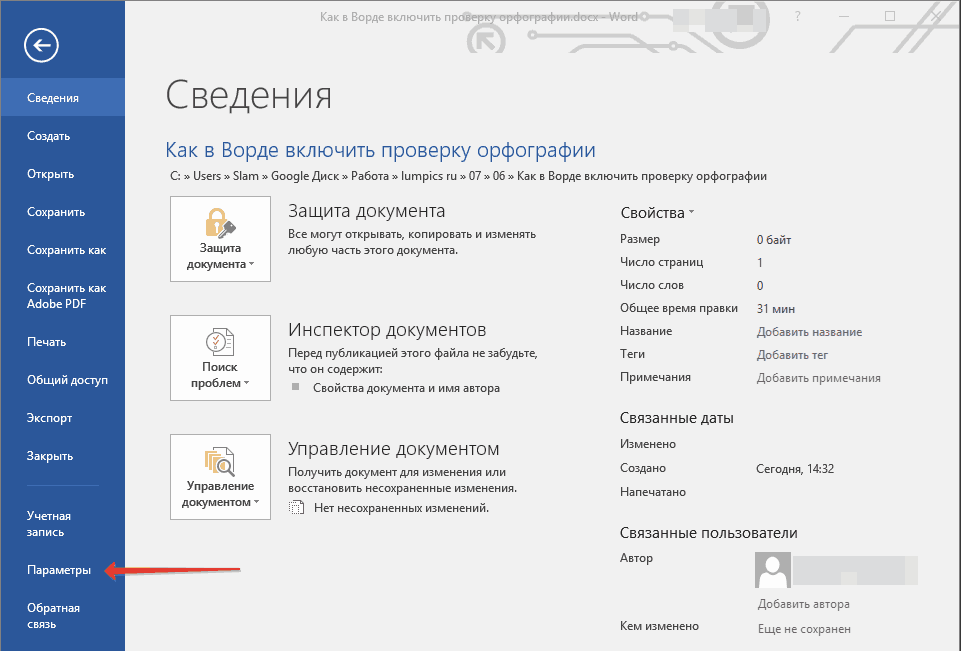Click the document file path breadcrumb
Screen dimensions: 961x651
point(468,176)
